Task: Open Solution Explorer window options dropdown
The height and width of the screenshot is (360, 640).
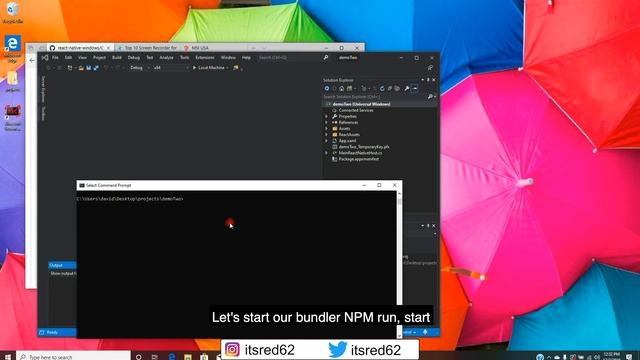Action: [x=422, y=80]
